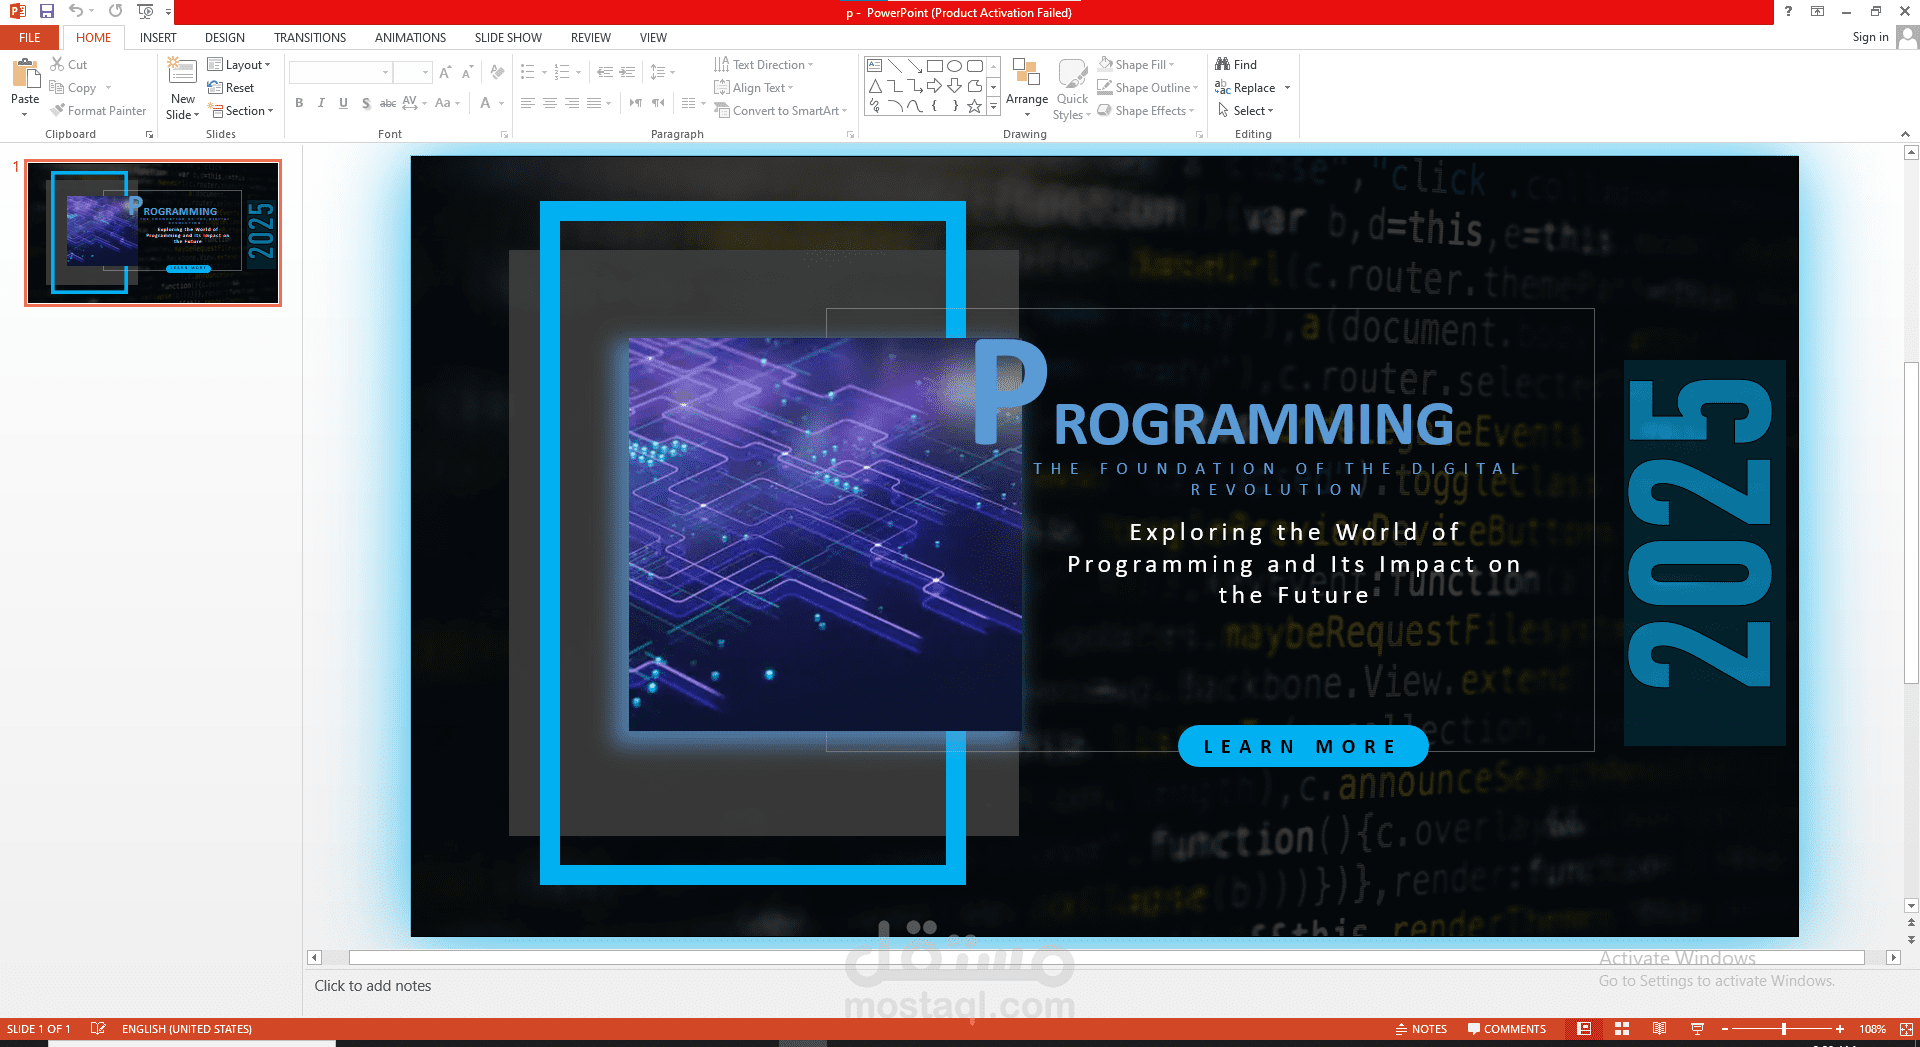Increase the font size
This screenshot has width=1920, height=1047.
[x=445, y=72]
